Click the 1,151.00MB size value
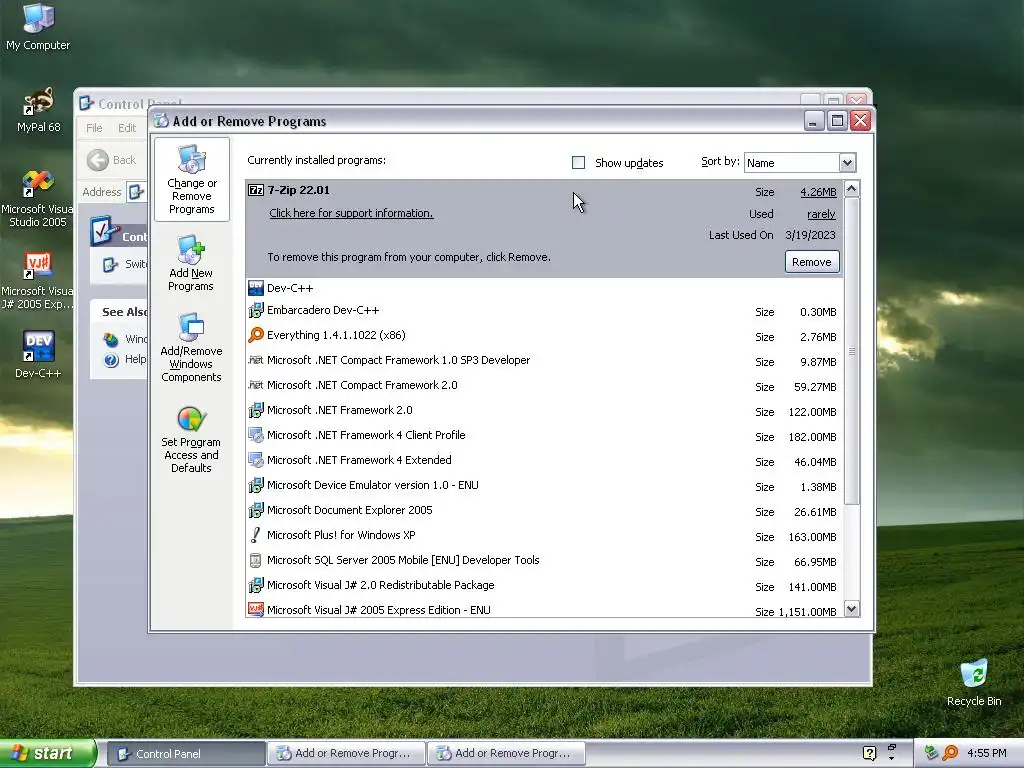Image resolution: width=1024 pixels, height=768 pixels. point(807,612)
